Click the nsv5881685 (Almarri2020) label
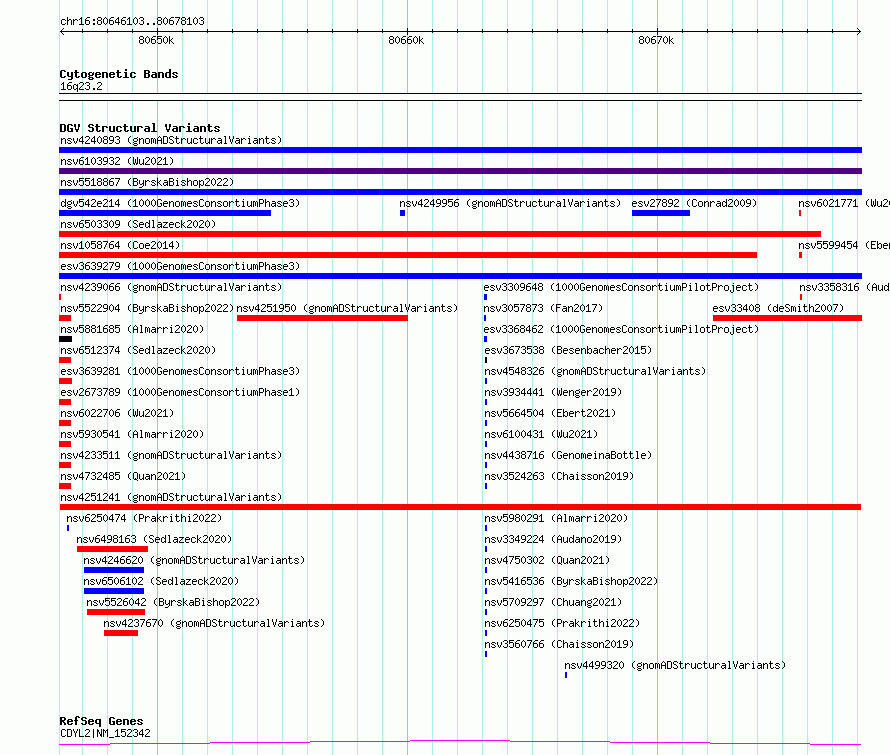The height and width of the screenshot is (755, 890). click(132, 329)
